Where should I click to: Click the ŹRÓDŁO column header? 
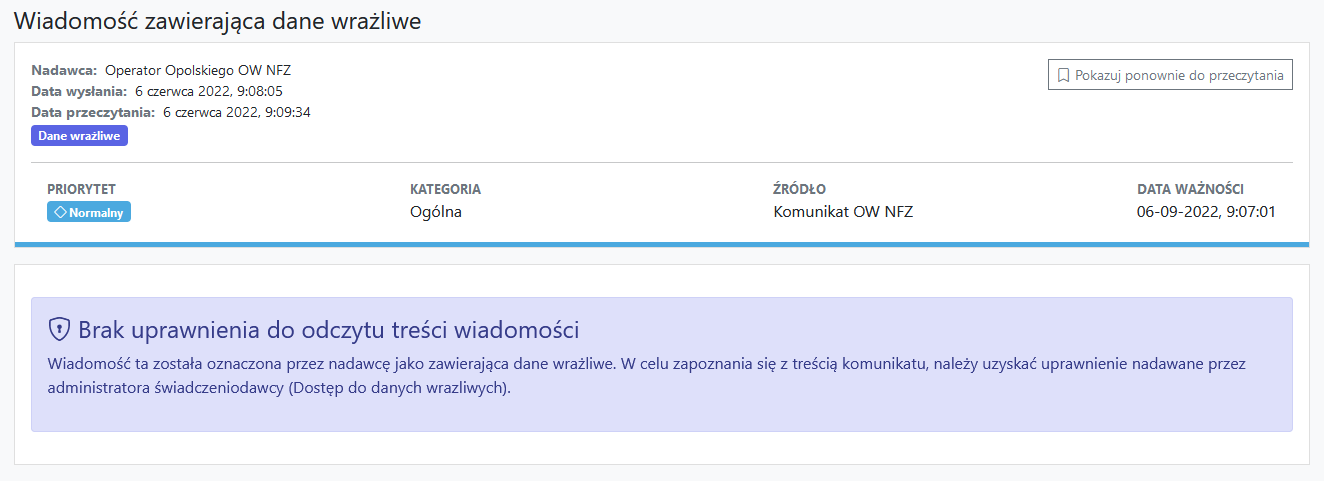click(799, 189)
